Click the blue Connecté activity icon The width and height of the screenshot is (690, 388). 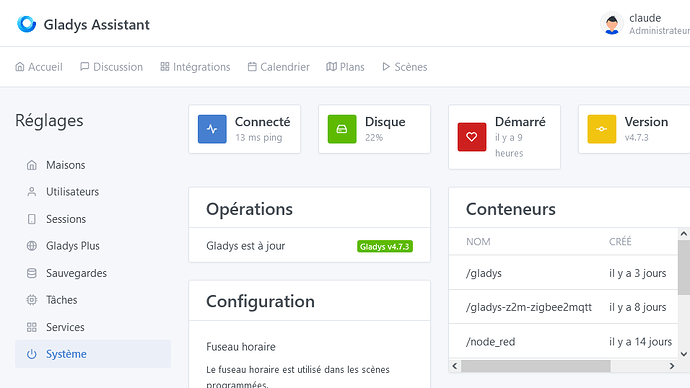click(x=212, y=129)
